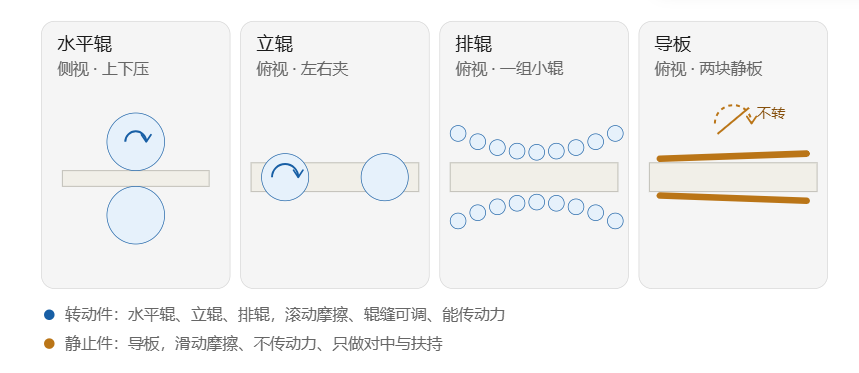Click the 排辊 card title
Image resolution: width=859 pixels, height=373 pixels.
coord(473,44)
